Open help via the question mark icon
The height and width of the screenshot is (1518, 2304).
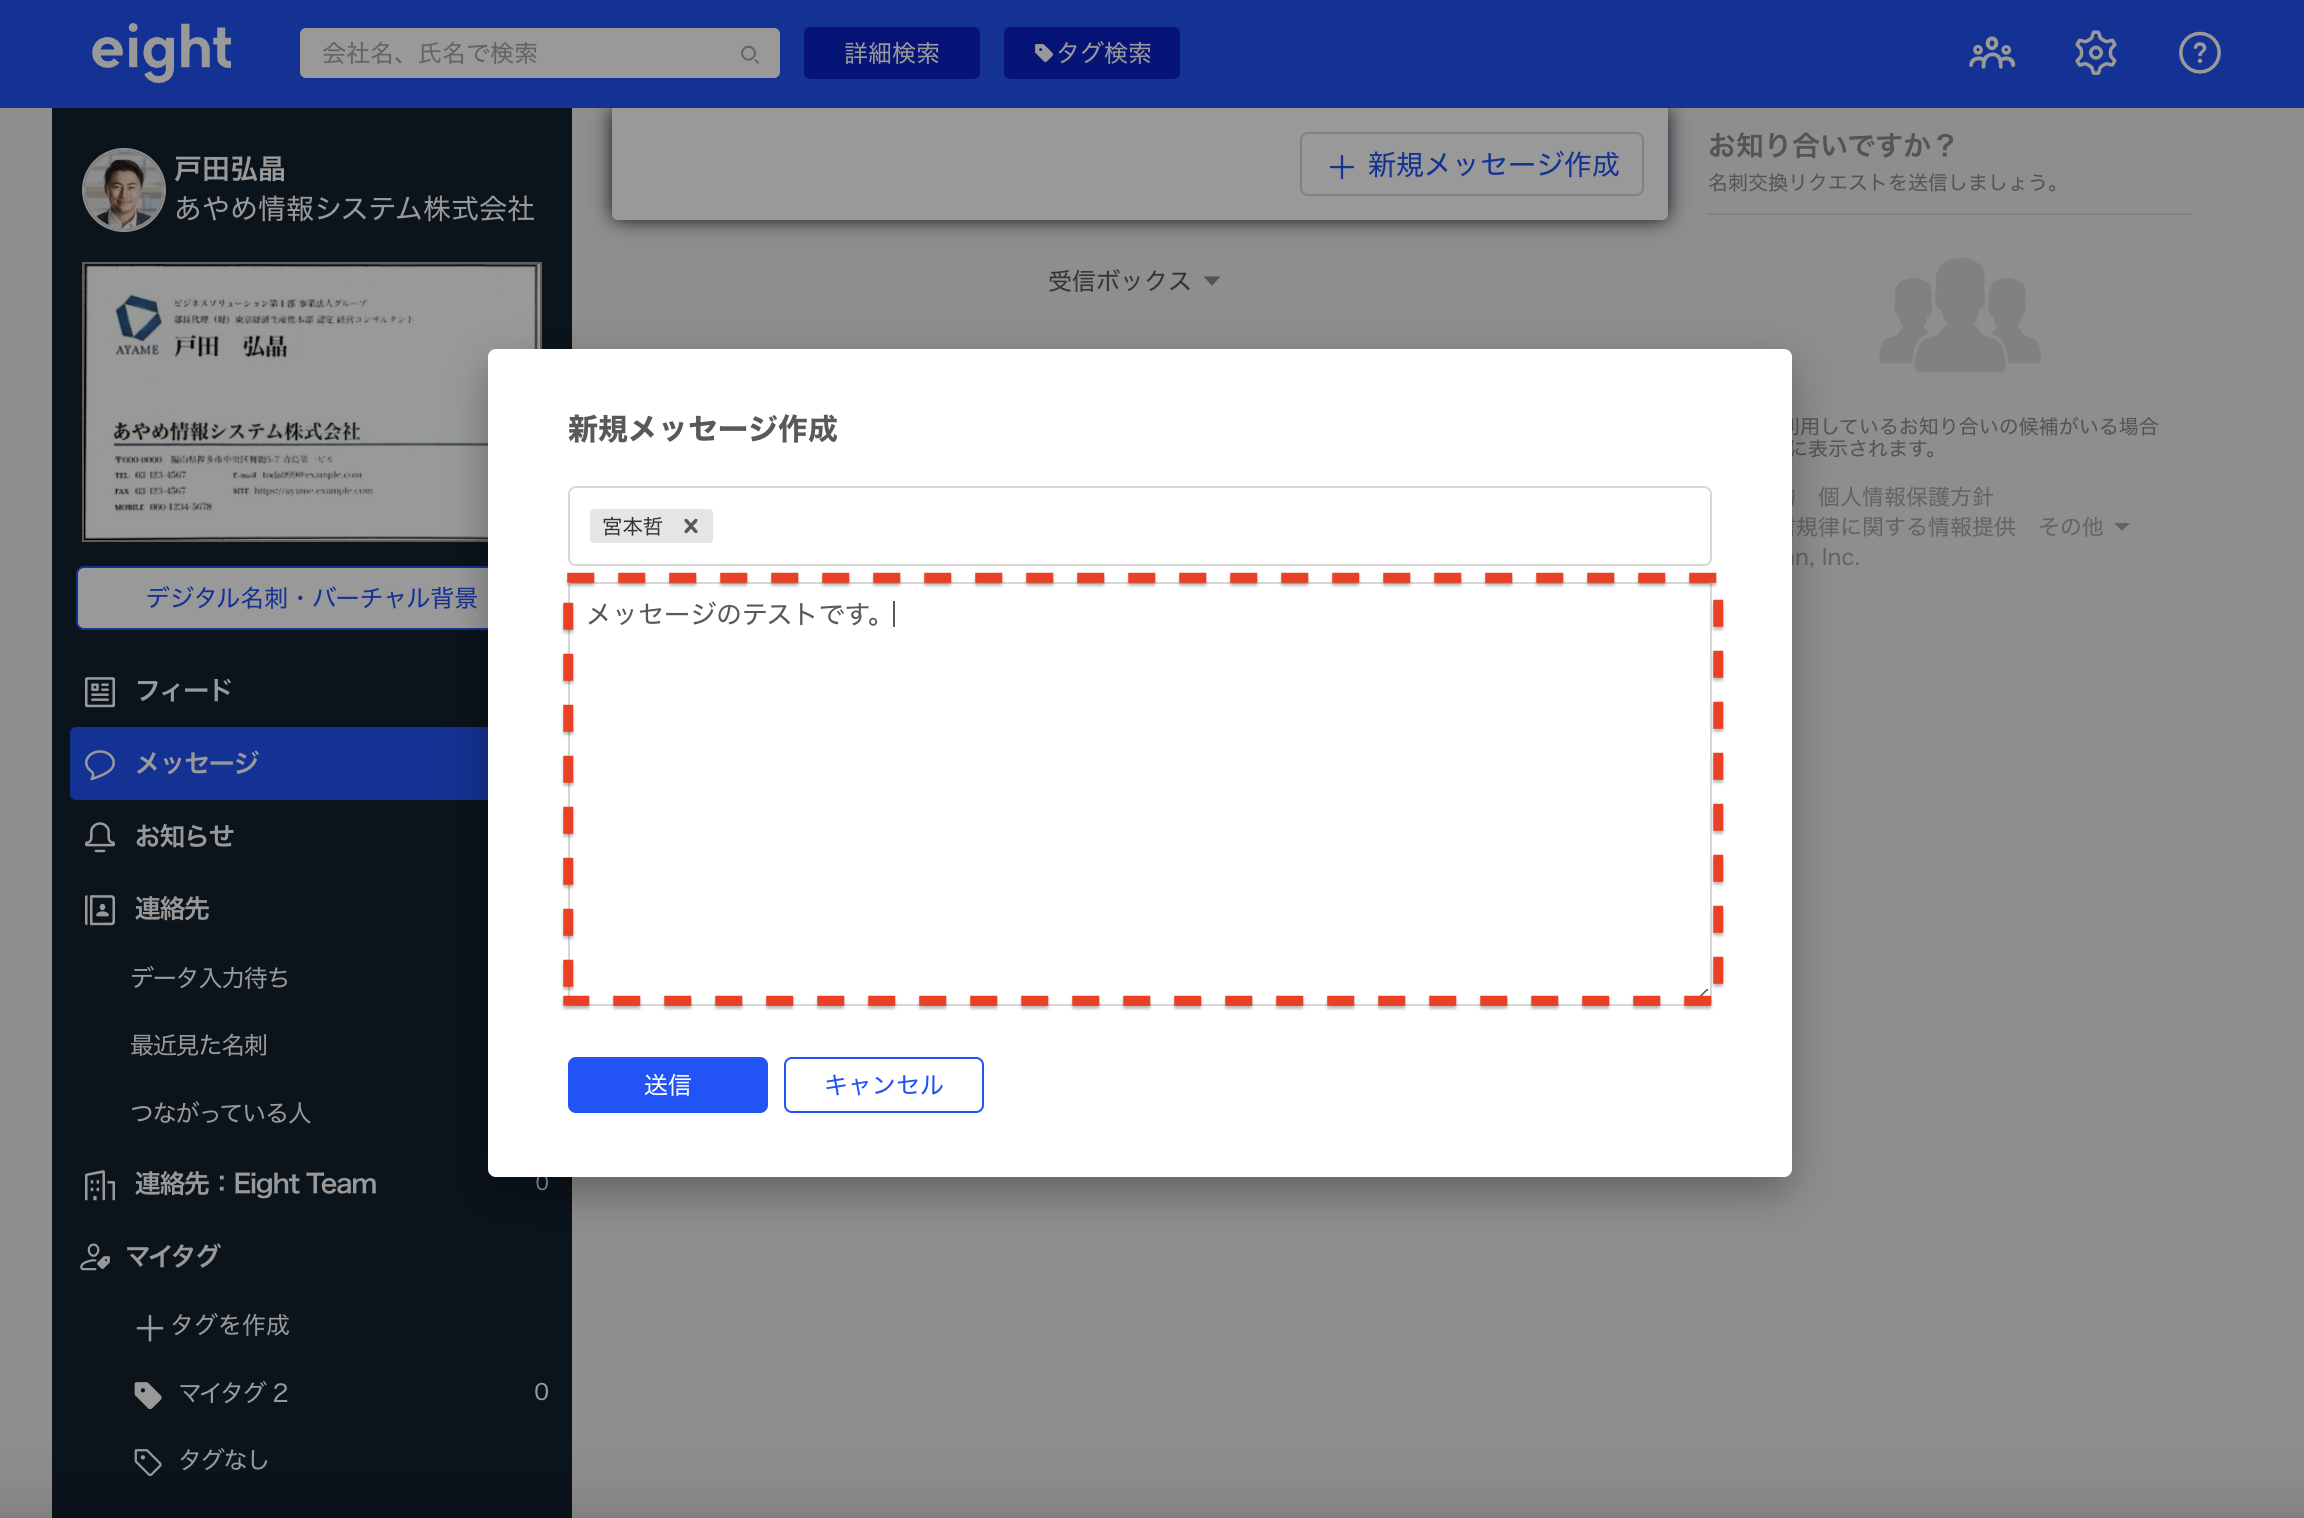coord(2199,53)
